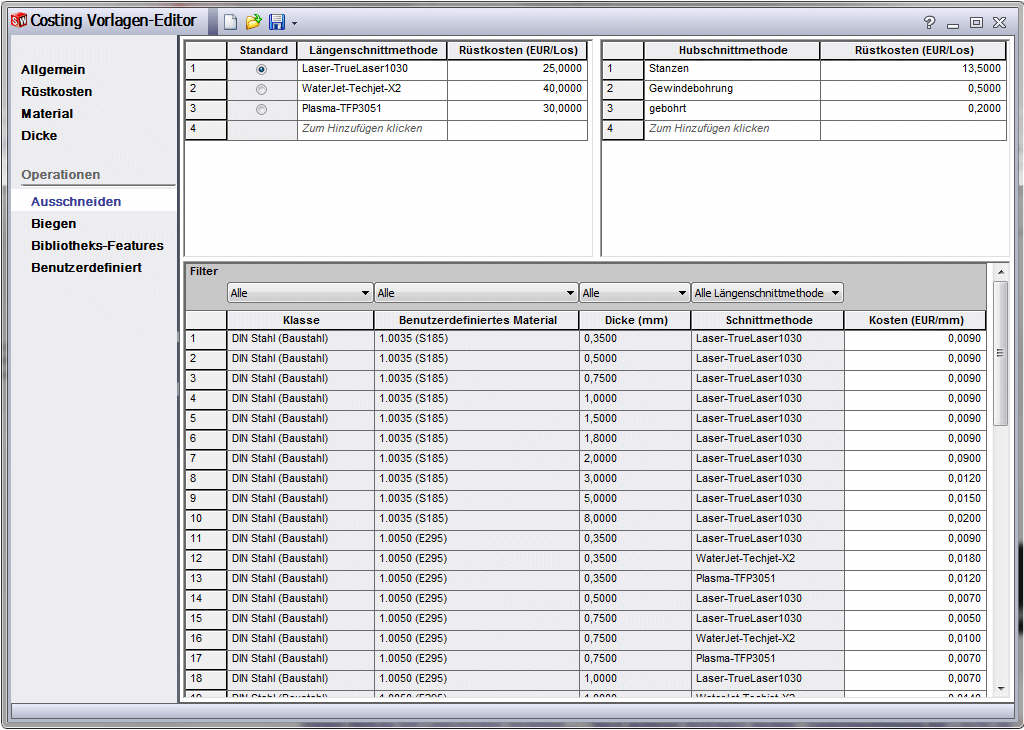Click the Standard column header
Viewport: 1024px width, 730px height.
[263, 50]
